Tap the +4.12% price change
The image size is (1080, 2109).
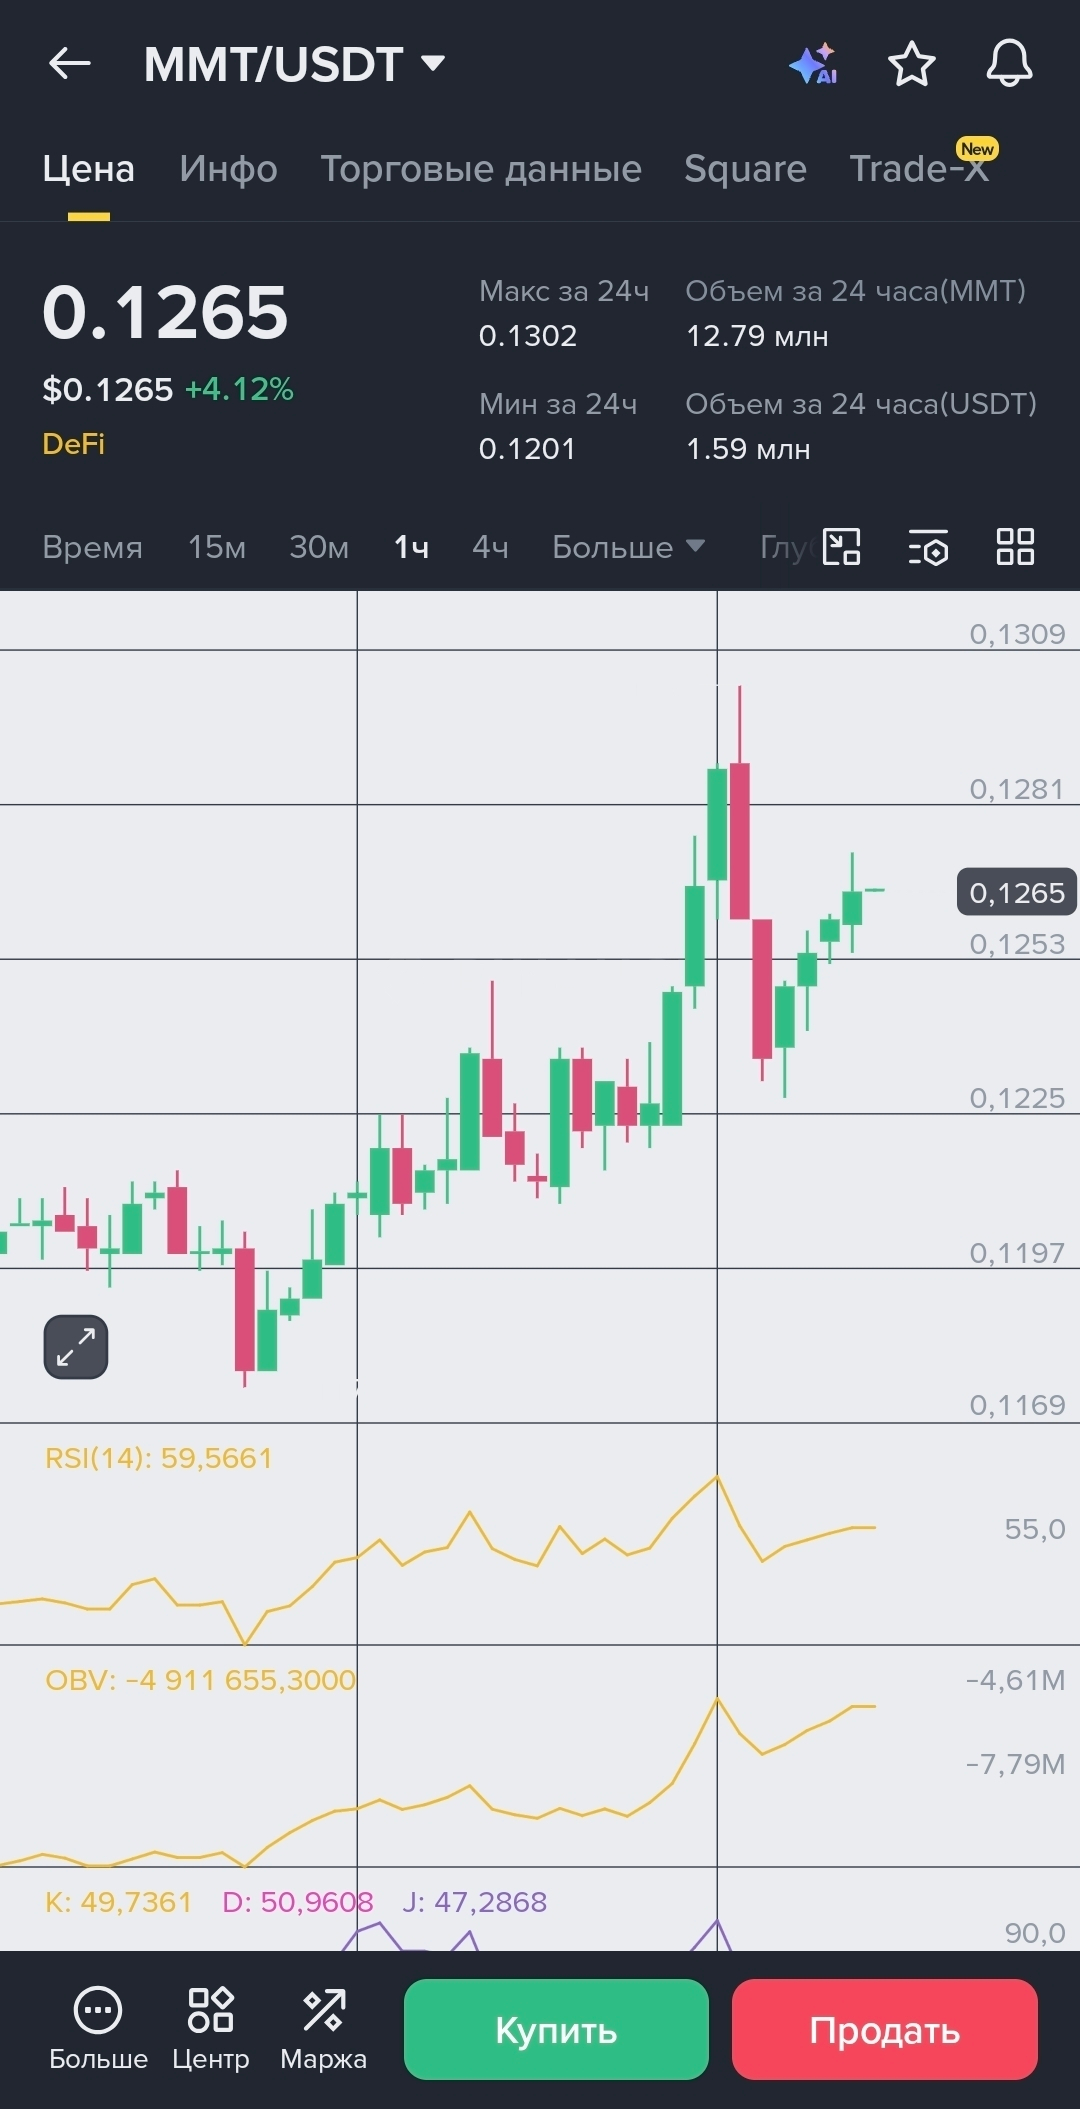point(239,389)
